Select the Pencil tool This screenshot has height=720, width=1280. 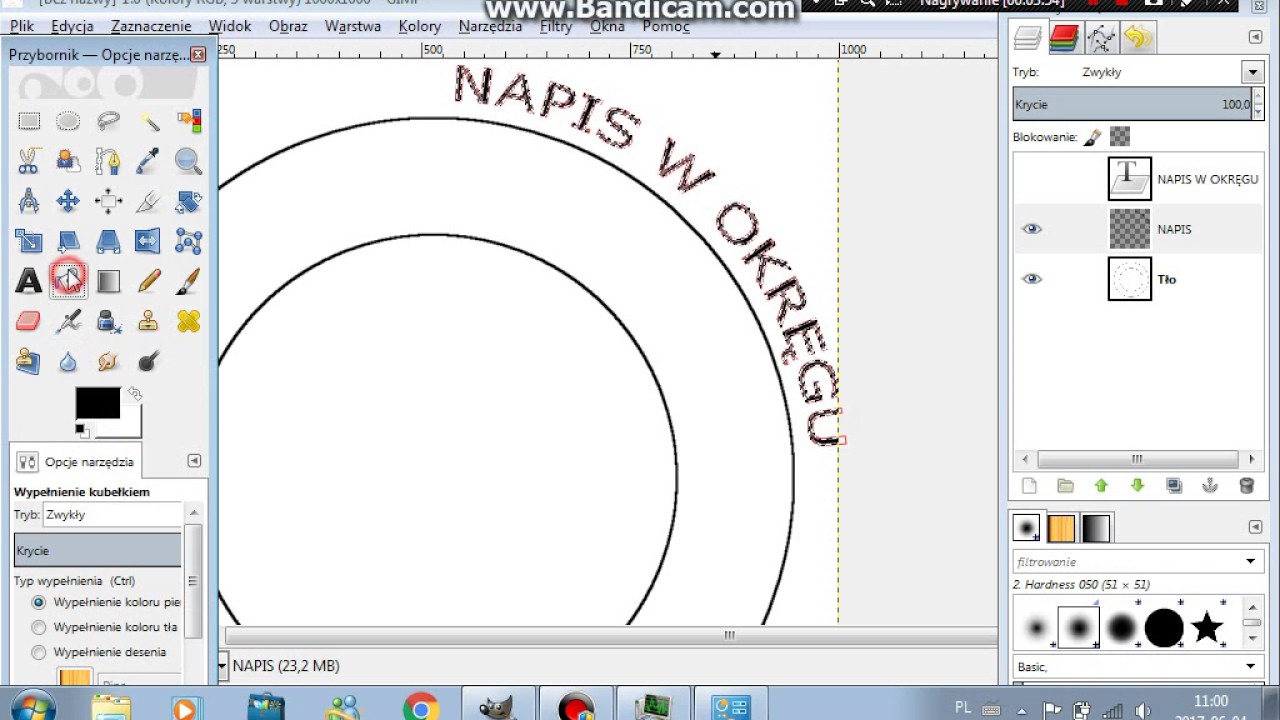coord(149,281)
